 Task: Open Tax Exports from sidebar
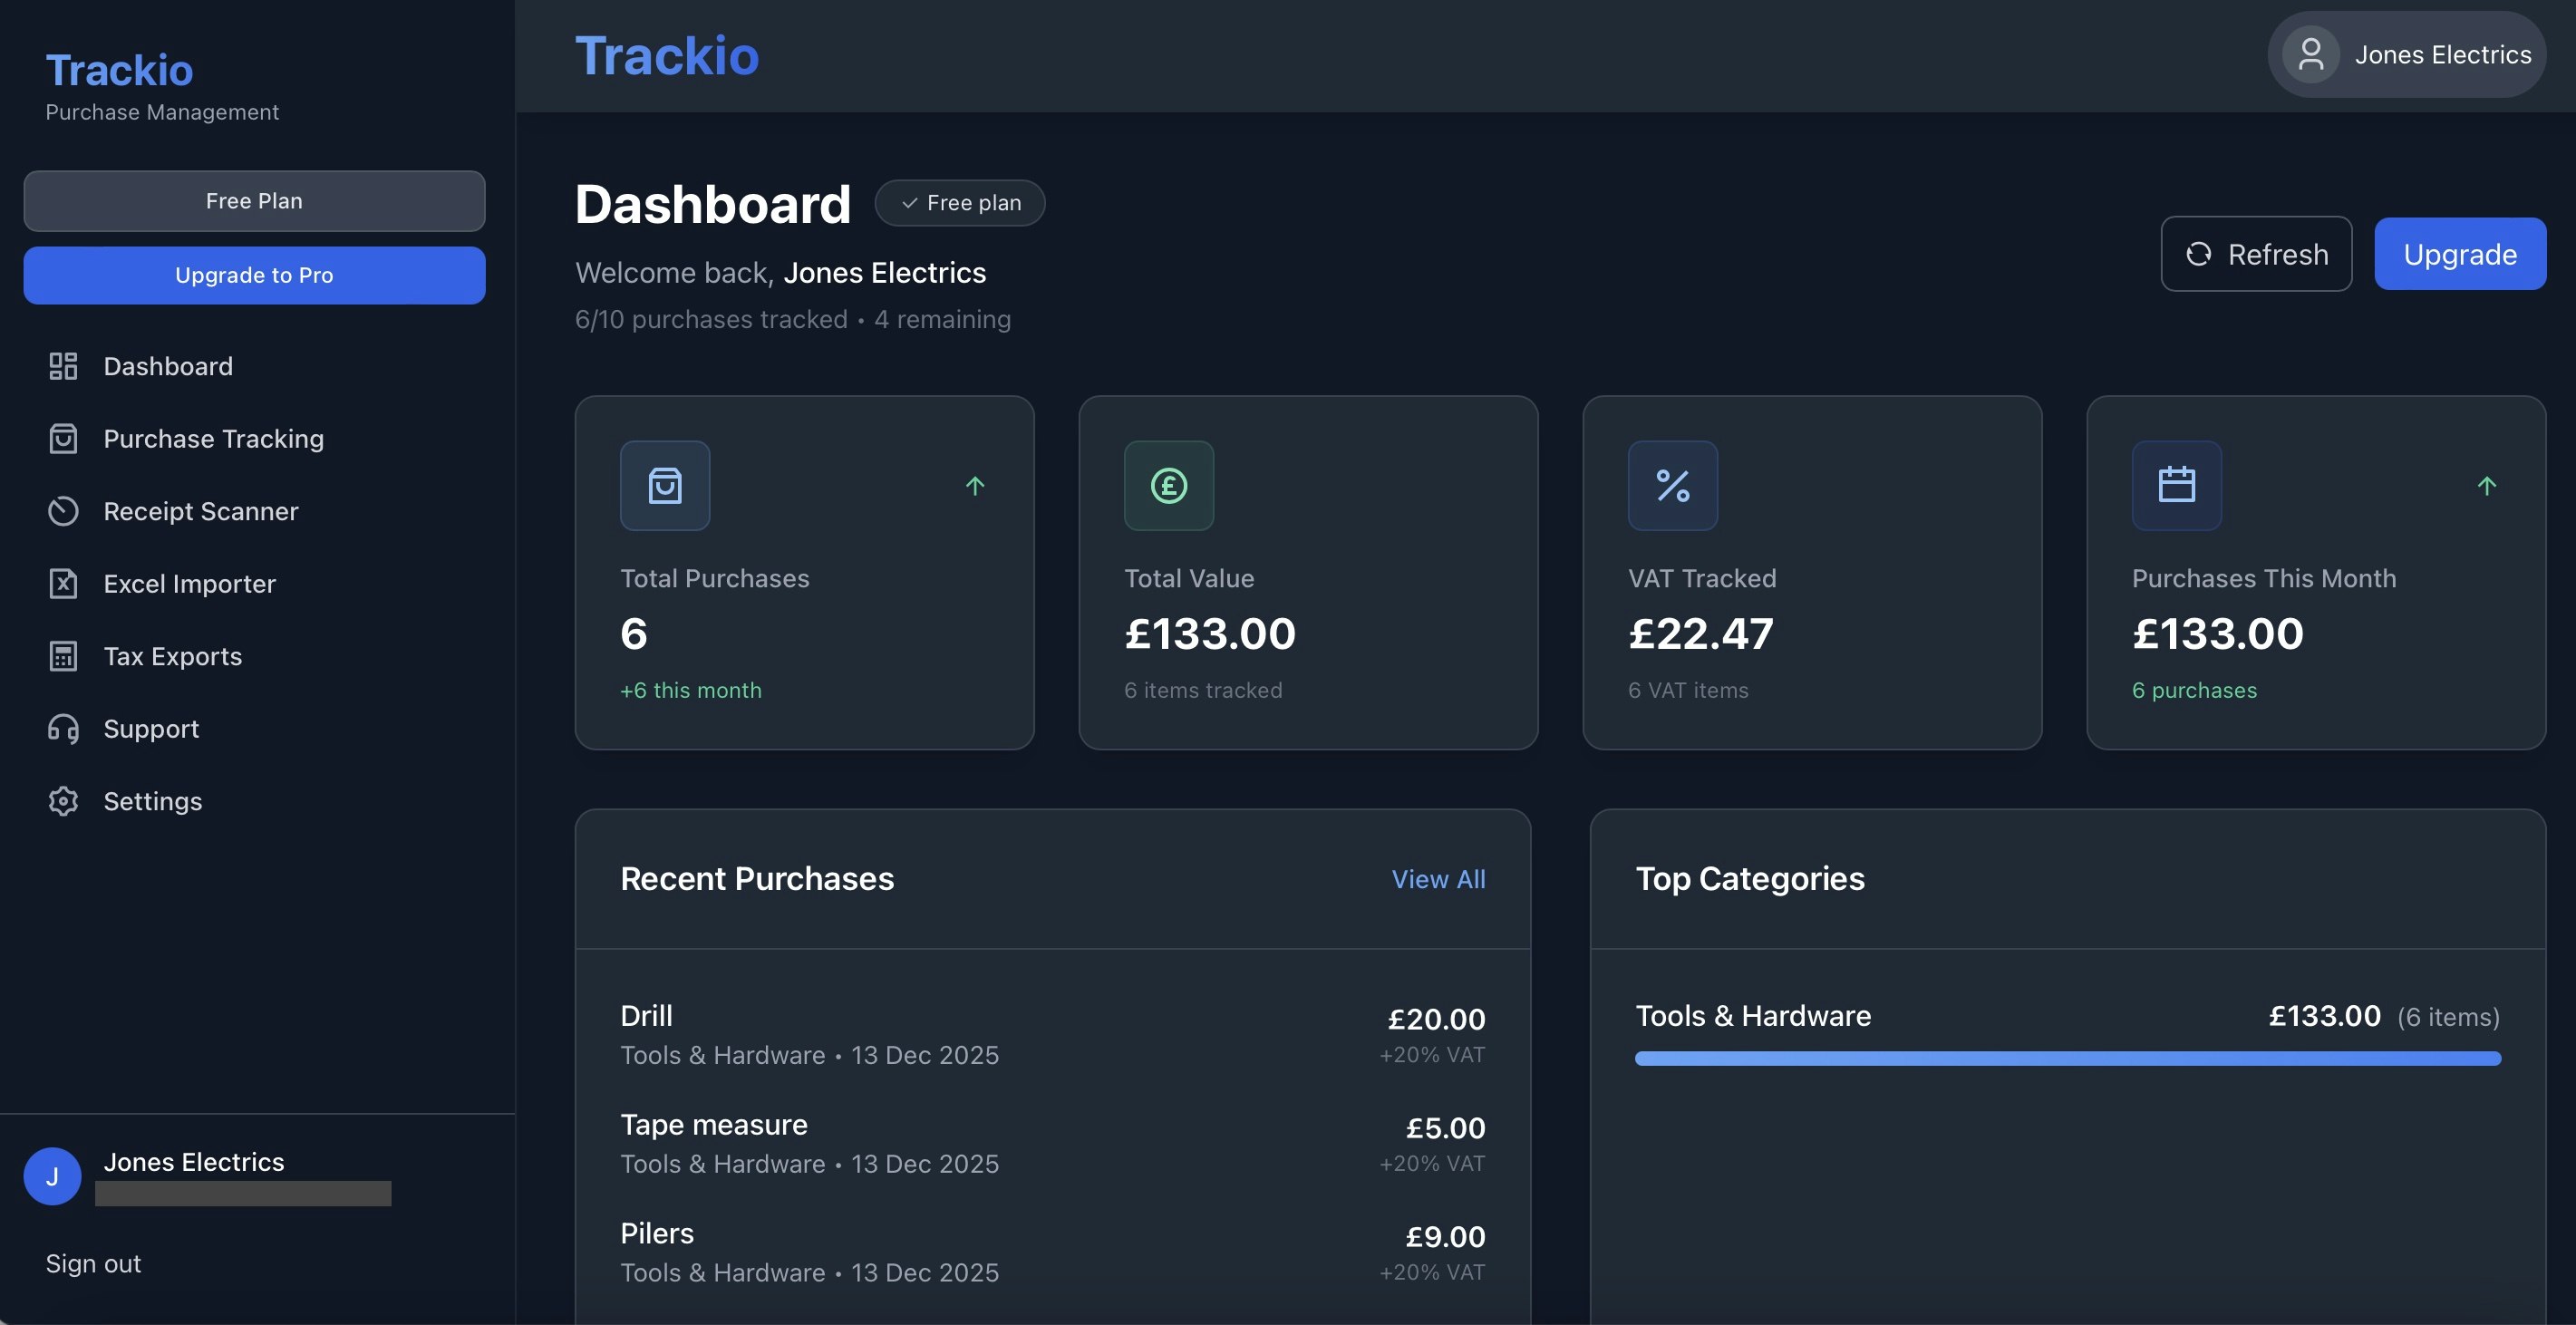tap(173, 656)
